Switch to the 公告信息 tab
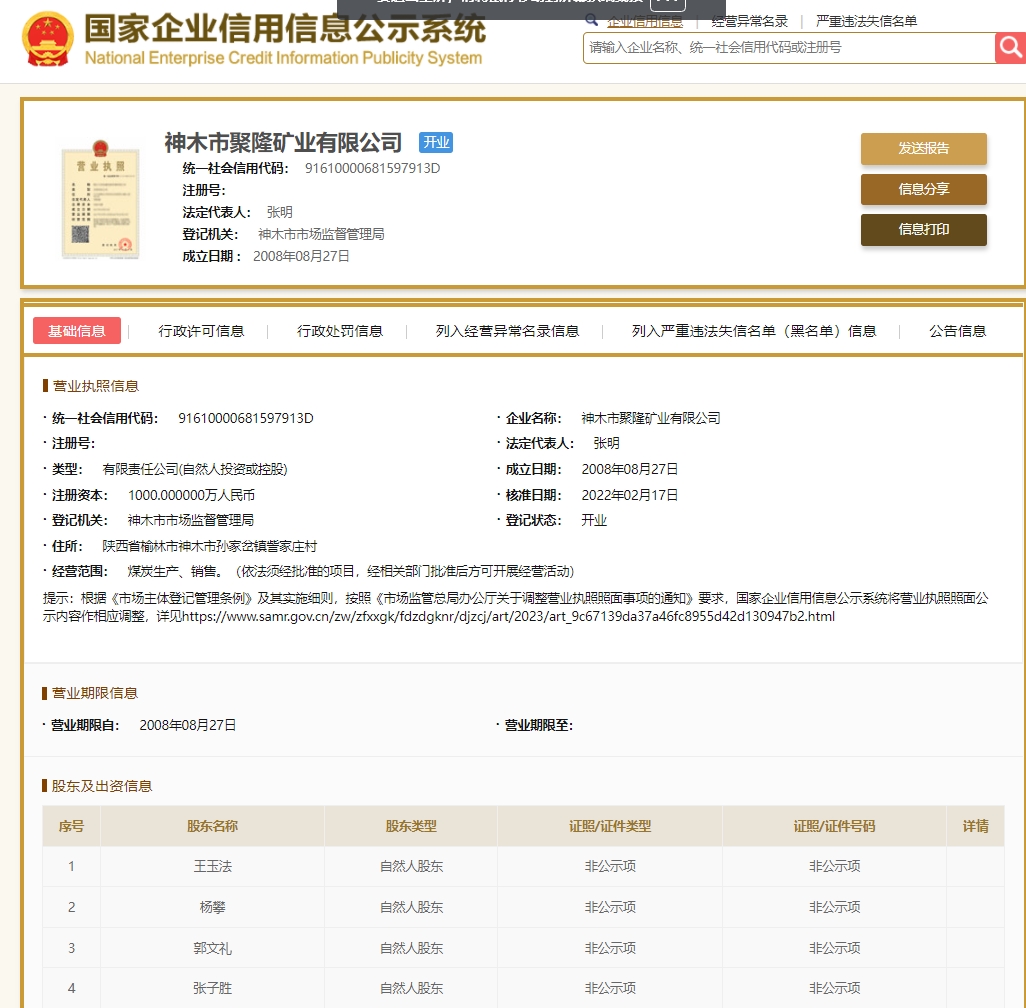1026x1008 pixels. [957, 331]
